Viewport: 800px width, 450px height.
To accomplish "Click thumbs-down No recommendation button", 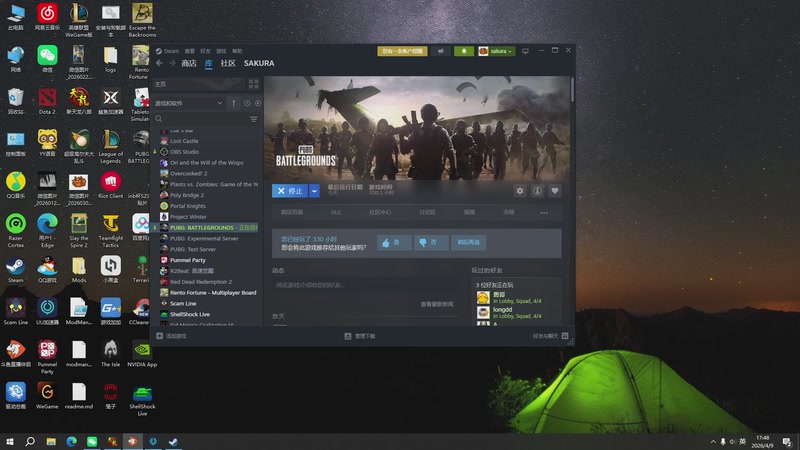I will tap(431, 242).
